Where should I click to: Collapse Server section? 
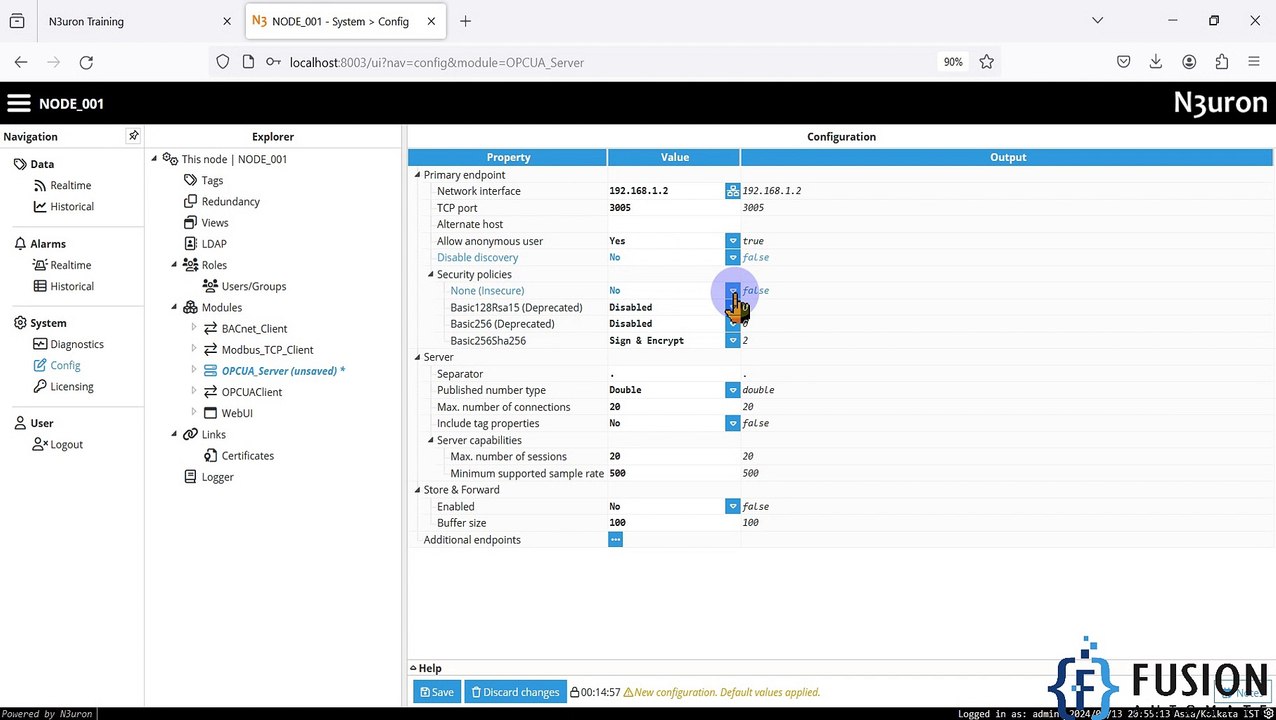coord(418,357)
